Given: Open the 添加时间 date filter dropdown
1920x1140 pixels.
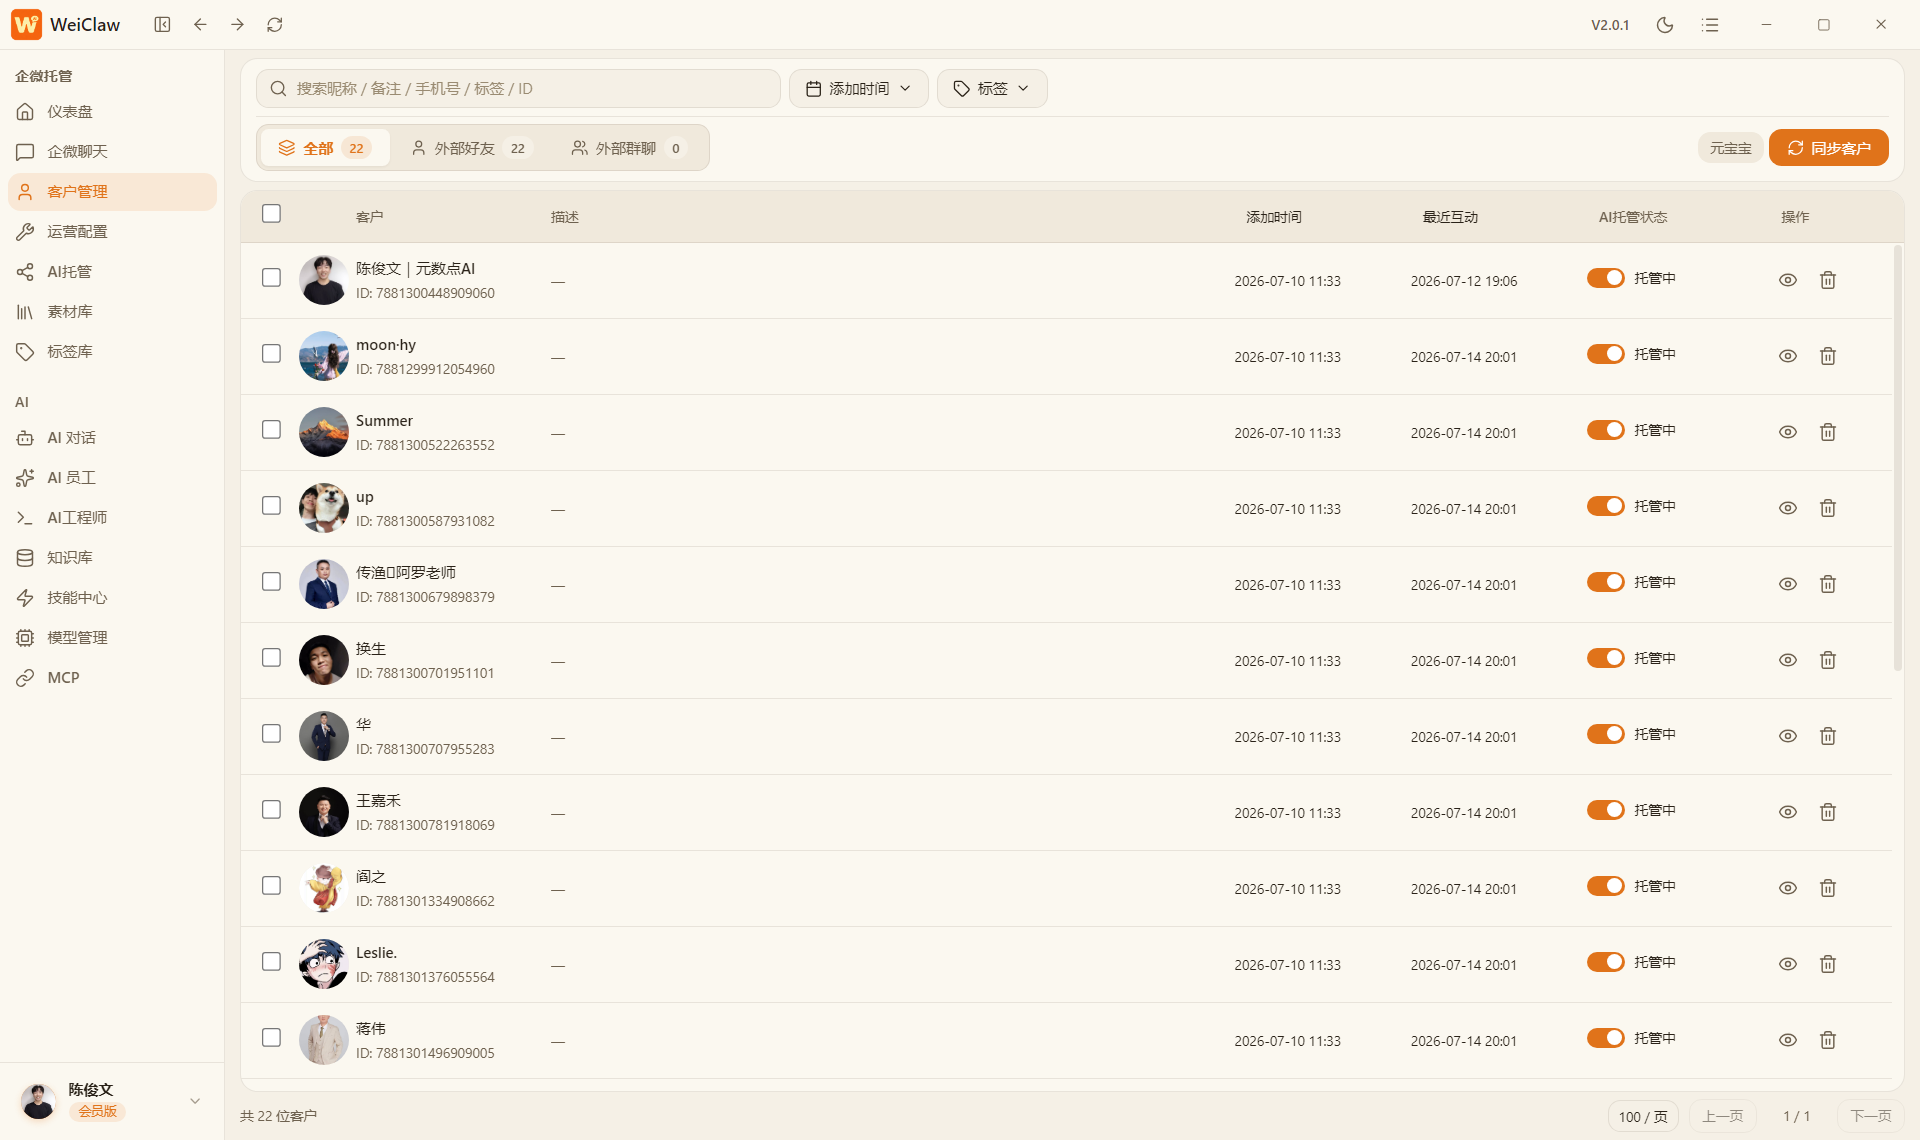Looking at the screenshot, I should click(859, 89).
